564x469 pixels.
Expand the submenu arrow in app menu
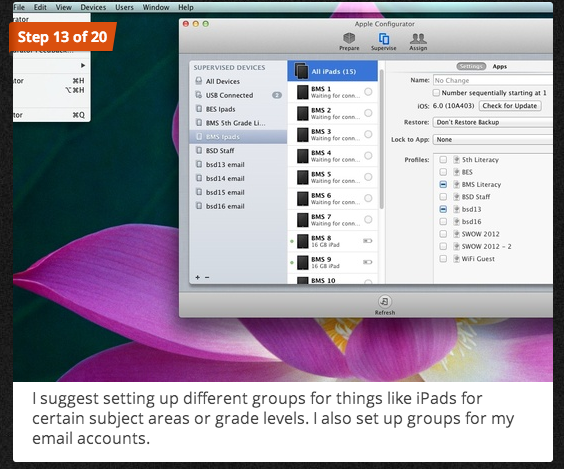pyautogui.click(x=83, y=65)
